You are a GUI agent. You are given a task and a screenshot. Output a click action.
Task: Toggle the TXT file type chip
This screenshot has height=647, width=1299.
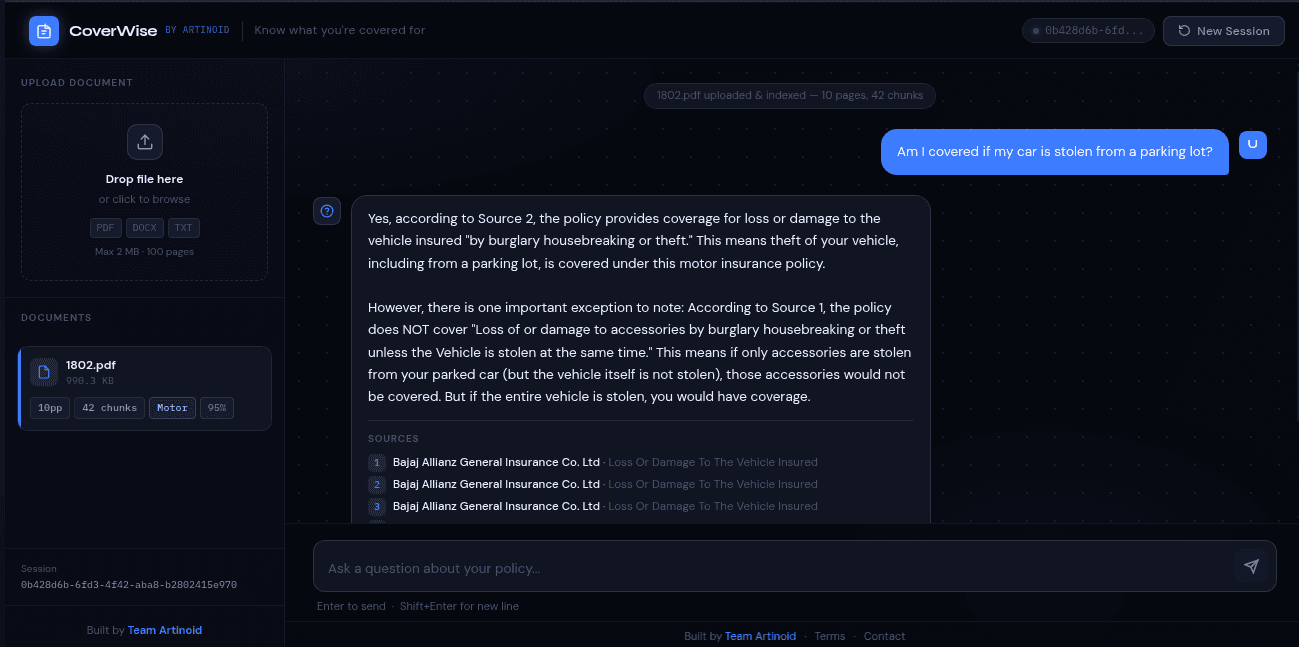click(x=183, y=227)
